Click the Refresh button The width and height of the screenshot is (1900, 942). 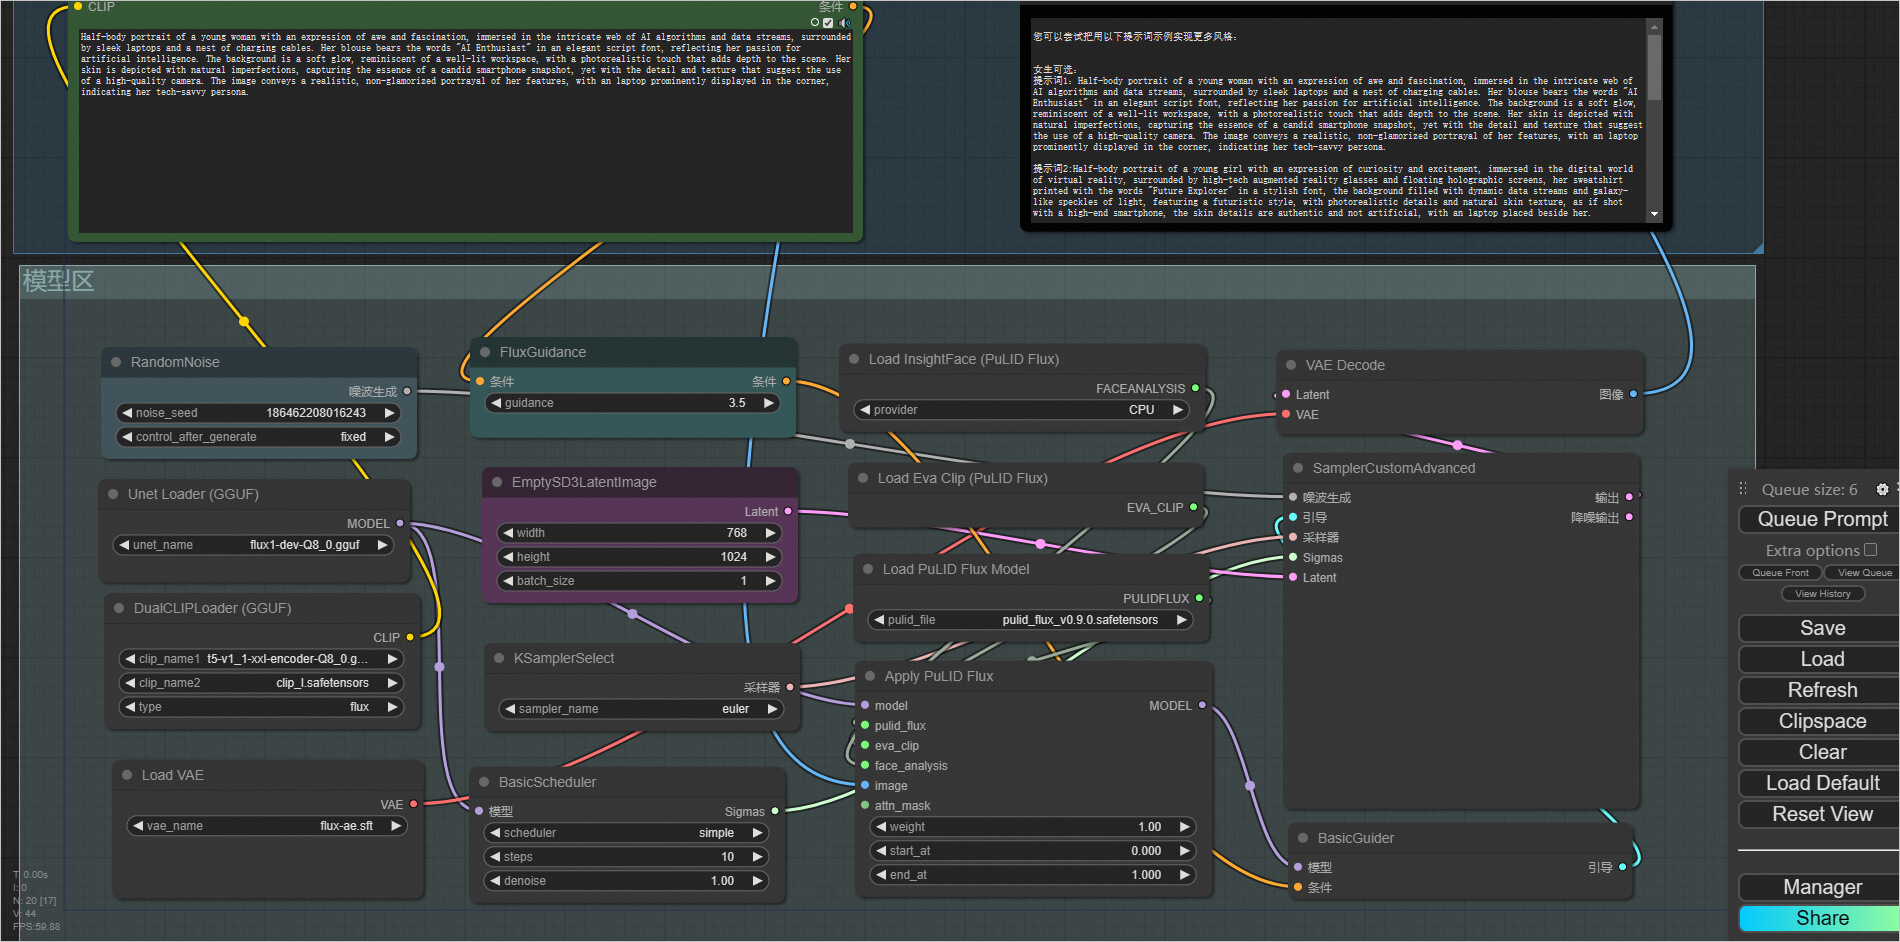click(1822, 690)
